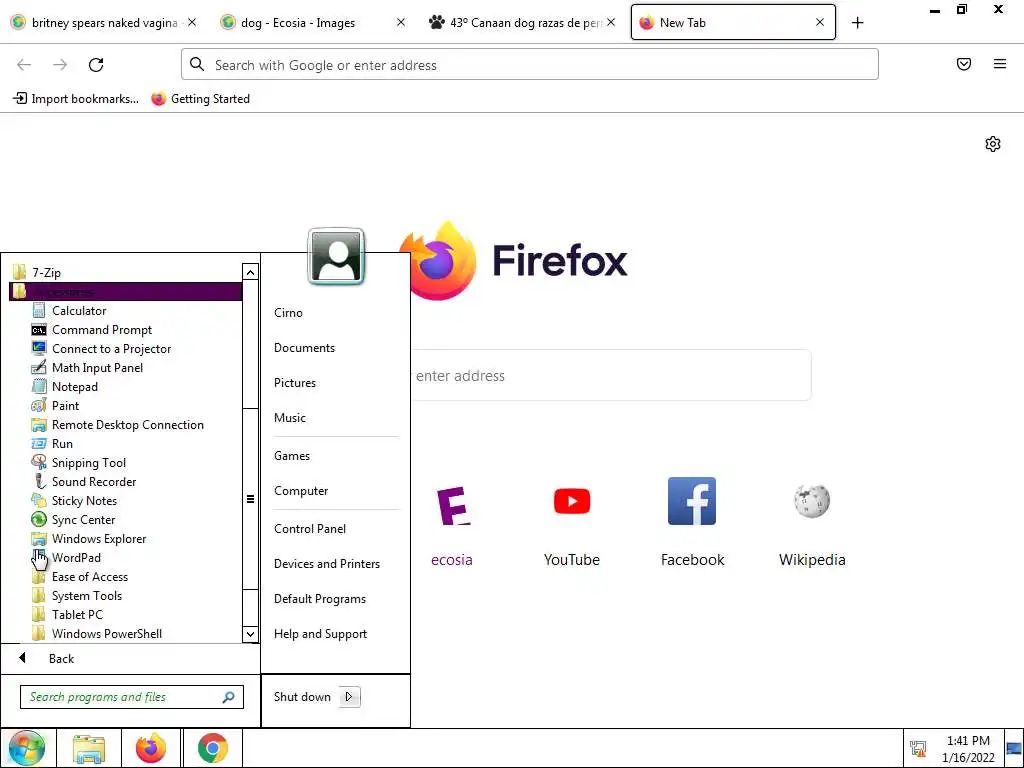Collapse the highlighted Accessories folder
Viewport: 1024px width, 768px height.
pos(125,291)
